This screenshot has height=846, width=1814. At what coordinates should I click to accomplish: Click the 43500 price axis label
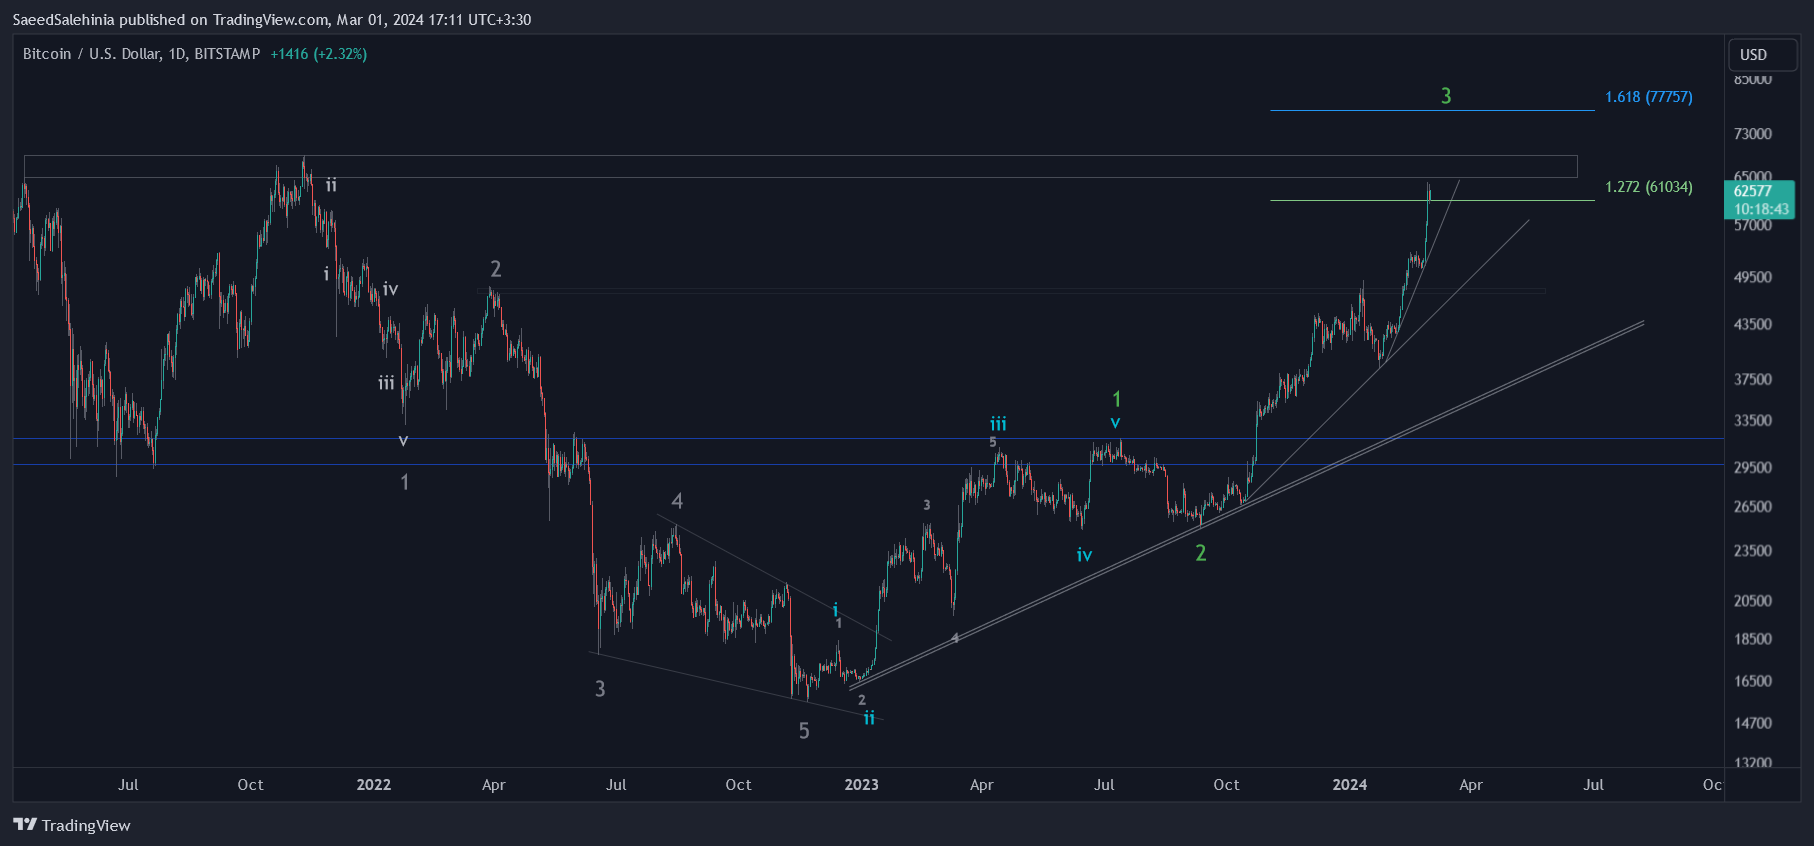click(x=1753, y=324)
